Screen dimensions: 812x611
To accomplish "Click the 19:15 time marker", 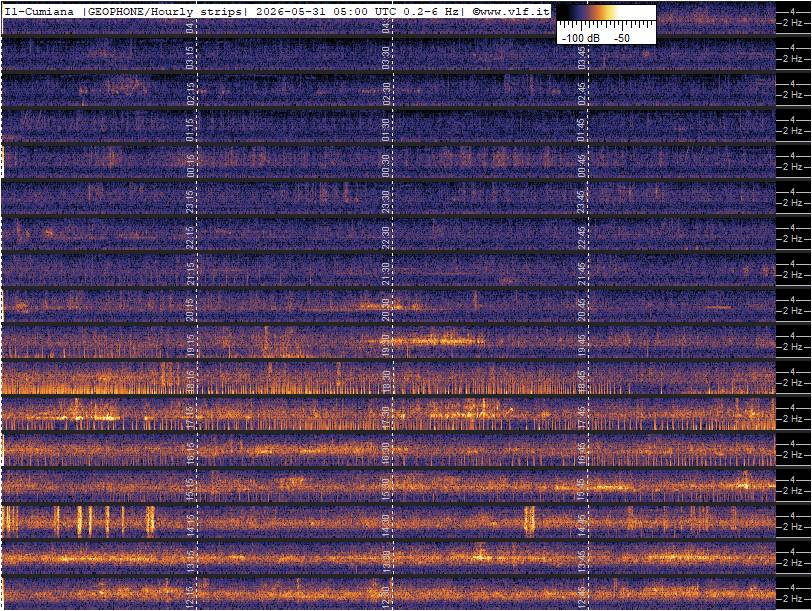I will click(x=190, y=346).
